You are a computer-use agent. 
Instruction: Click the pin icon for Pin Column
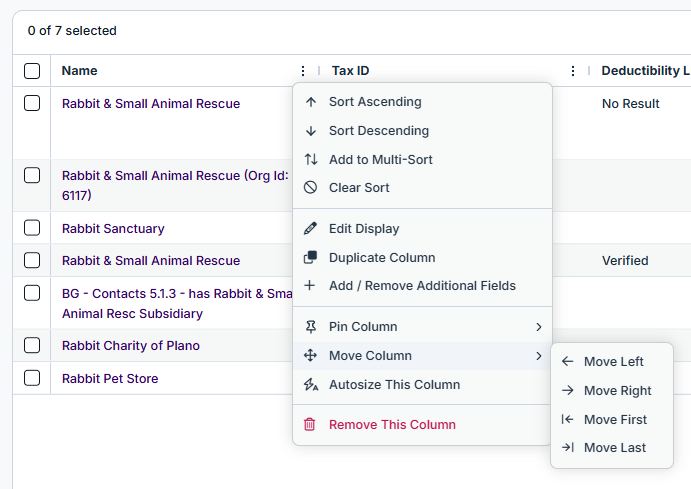tap(310, 326)
